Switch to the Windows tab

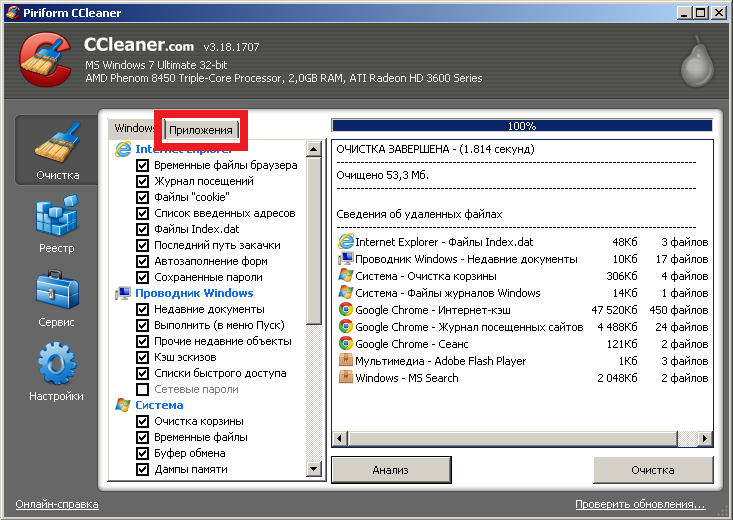coord(134,128)
